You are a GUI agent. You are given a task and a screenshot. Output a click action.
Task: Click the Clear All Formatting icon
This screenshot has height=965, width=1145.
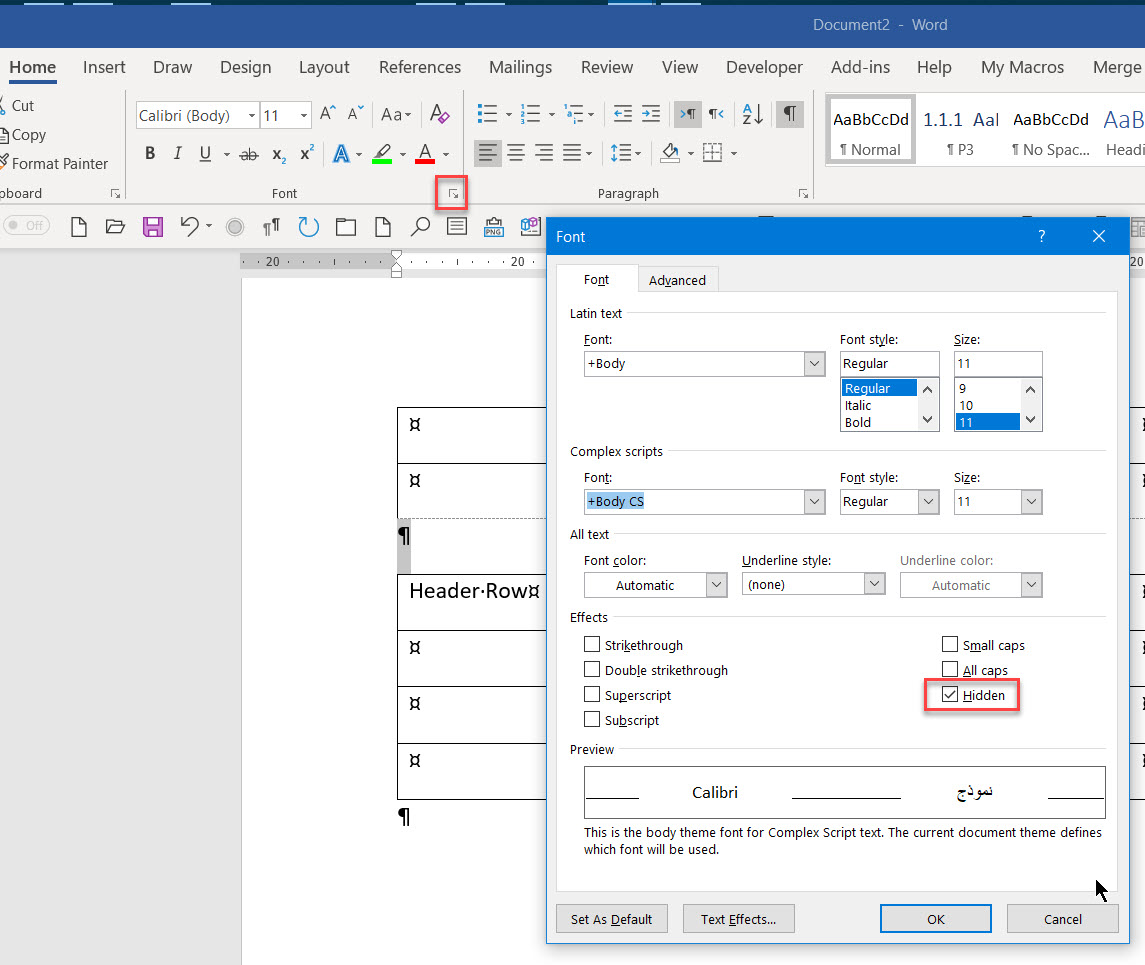tap(439, 115)
